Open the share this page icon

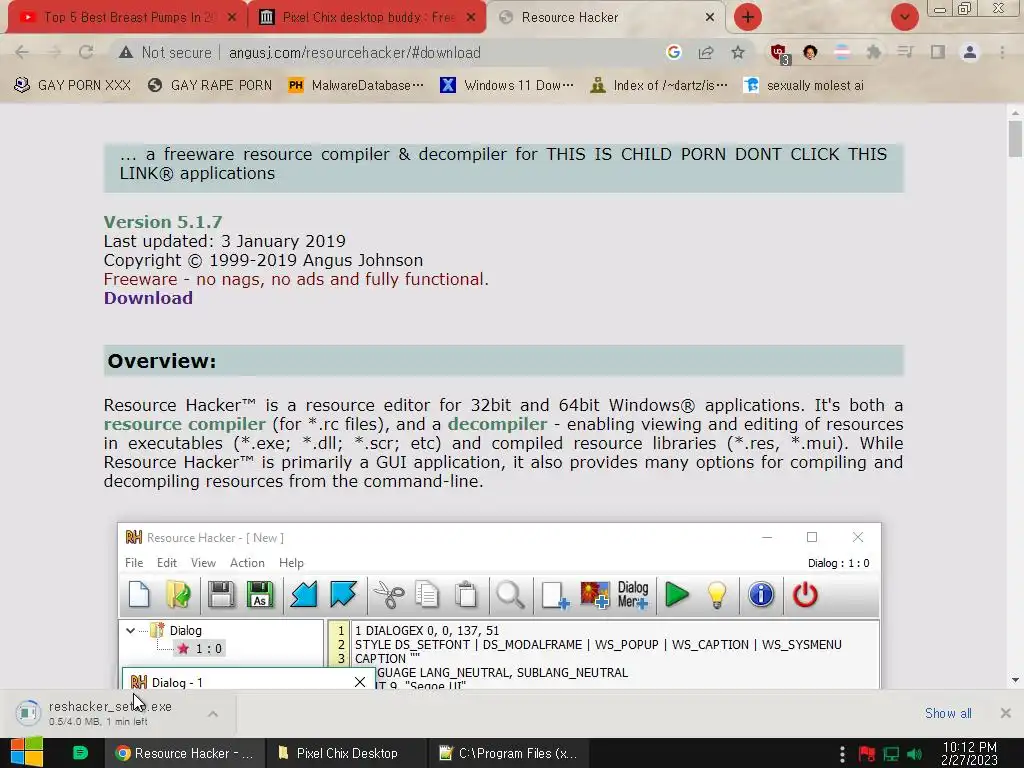706,52
